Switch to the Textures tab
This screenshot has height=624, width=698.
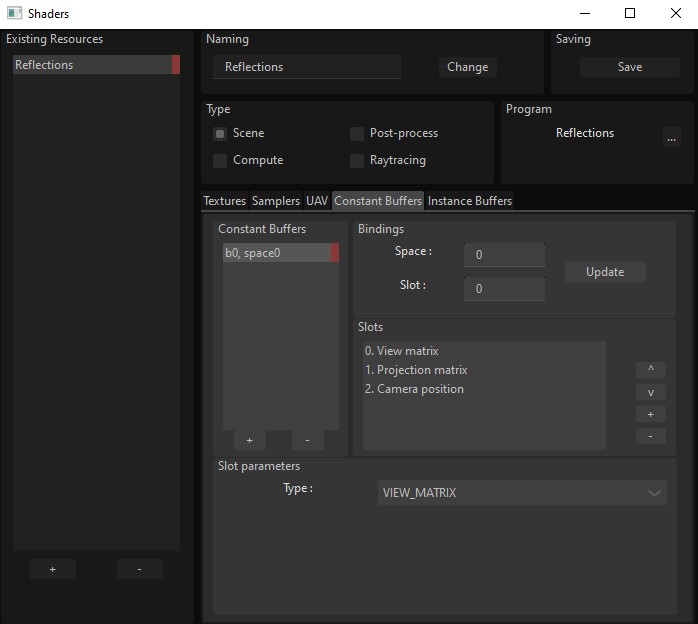click(224, 201)
